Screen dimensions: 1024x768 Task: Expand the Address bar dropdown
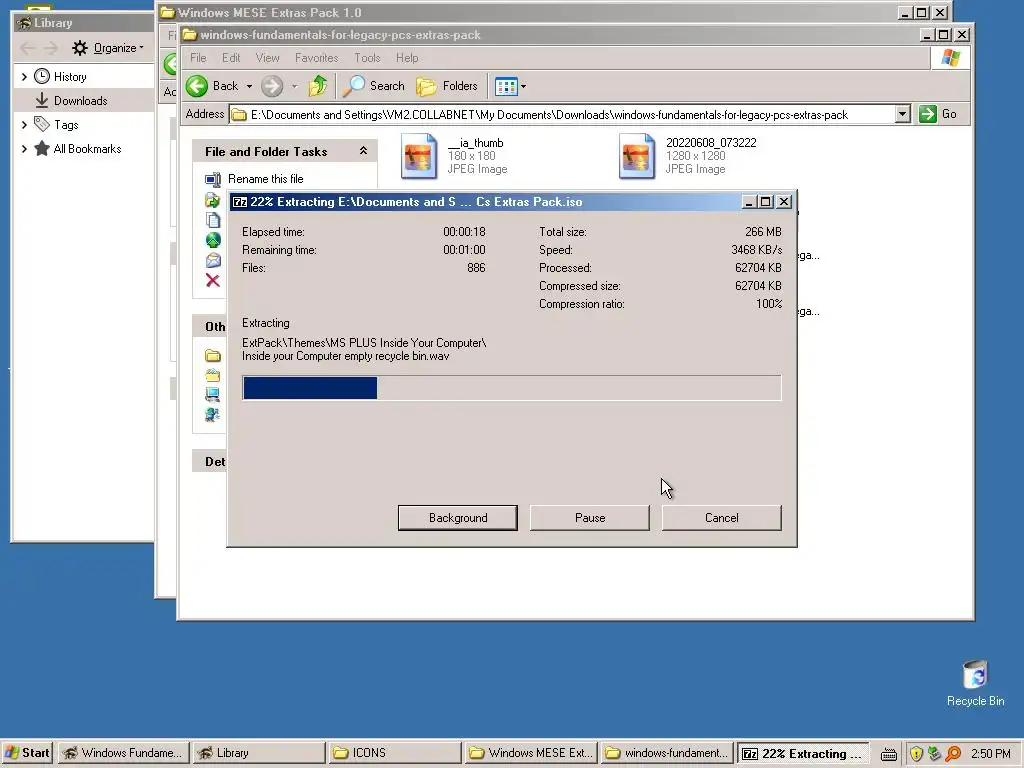point(903,115)
